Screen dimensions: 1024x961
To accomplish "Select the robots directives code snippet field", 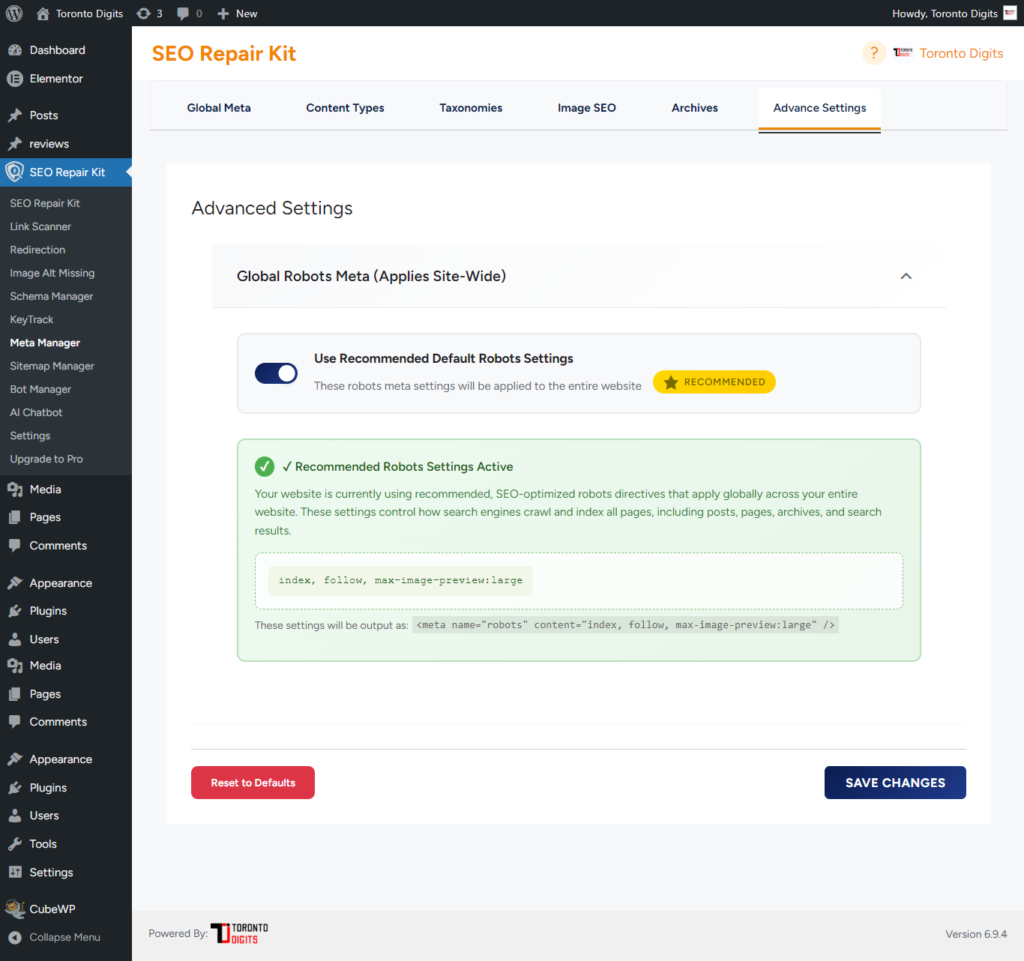I will (x=399, y=579).
